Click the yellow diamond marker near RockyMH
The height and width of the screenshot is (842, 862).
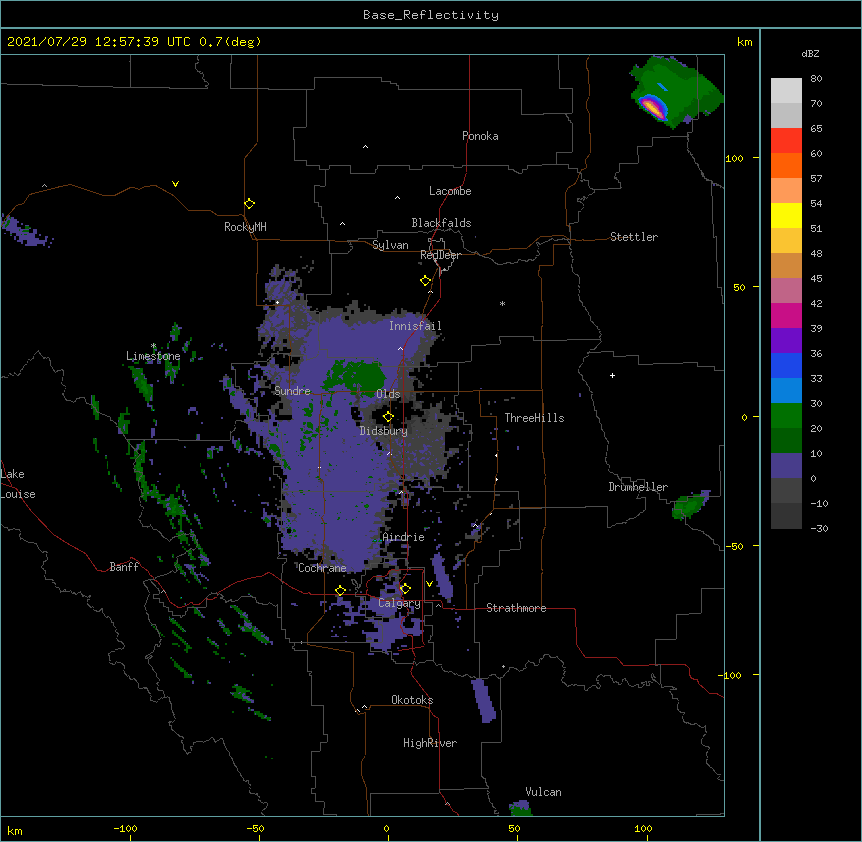point(249,204)
